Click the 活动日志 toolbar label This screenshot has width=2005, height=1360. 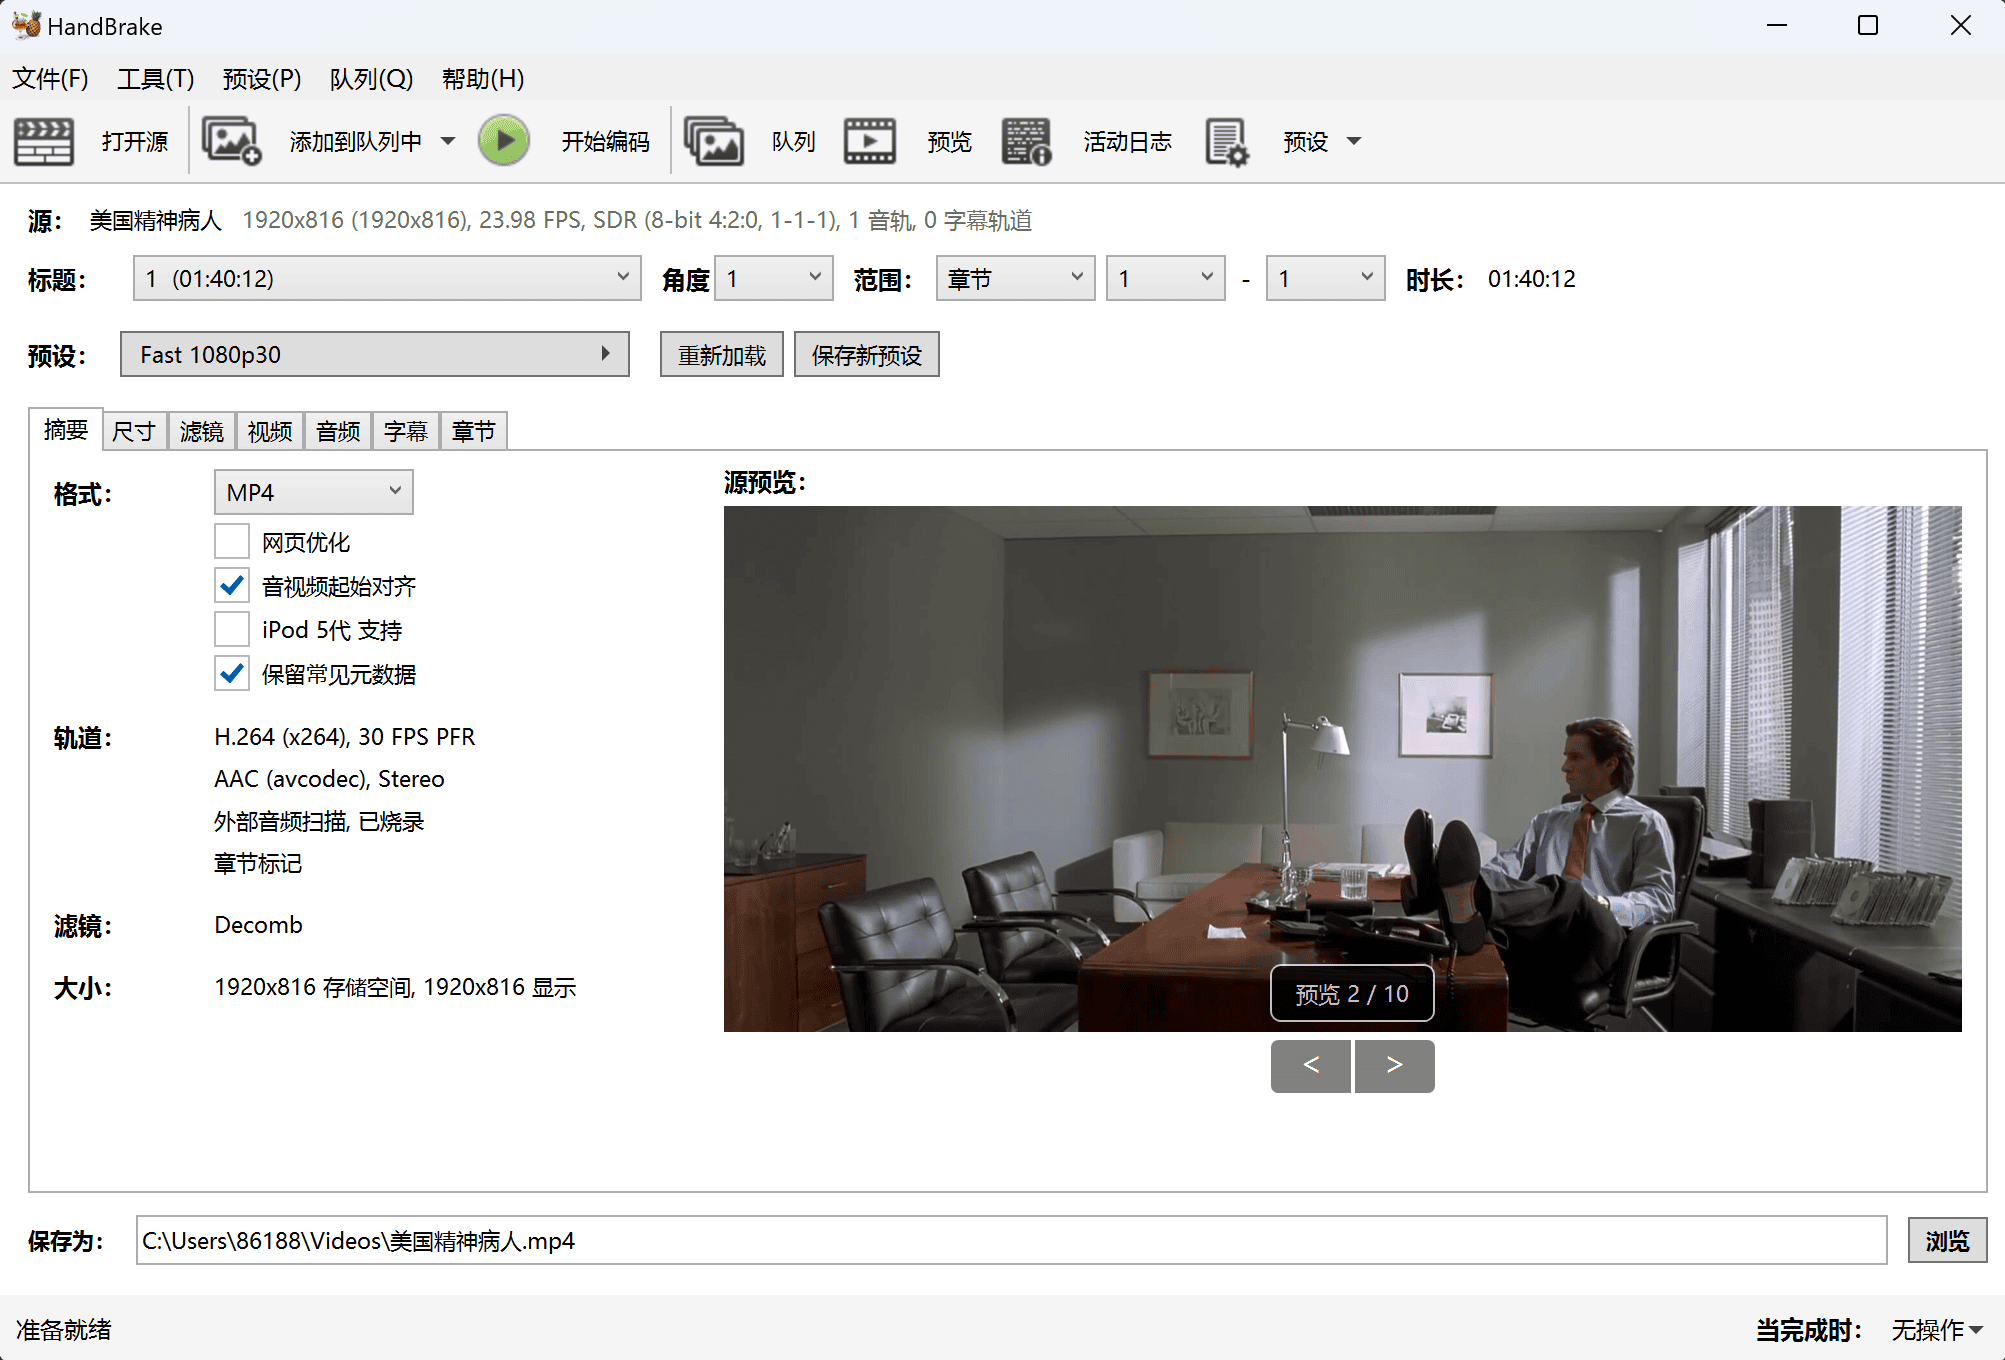click(x=1127, y=141)
